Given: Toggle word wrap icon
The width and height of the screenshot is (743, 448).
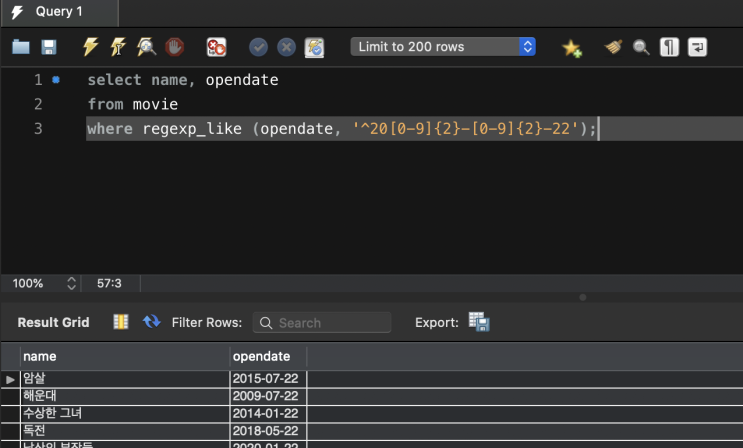Looking at the screenshot, I should 697,47.
